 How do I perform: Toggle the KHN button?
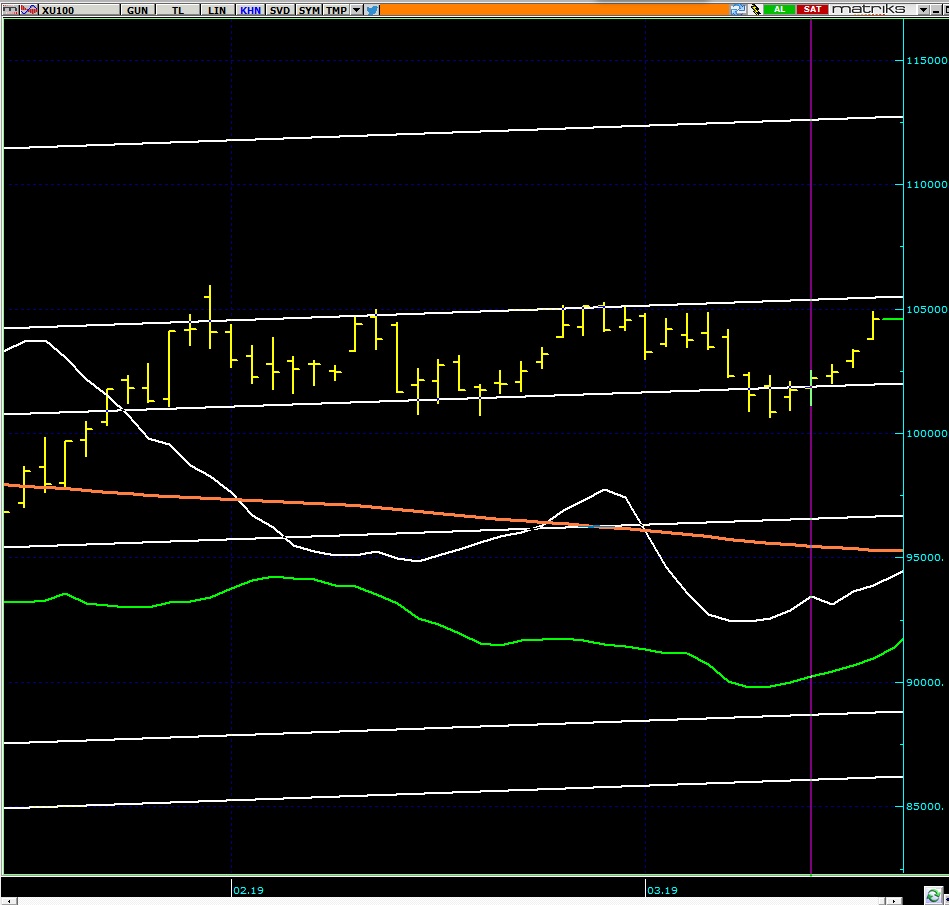tap(250, 10)
